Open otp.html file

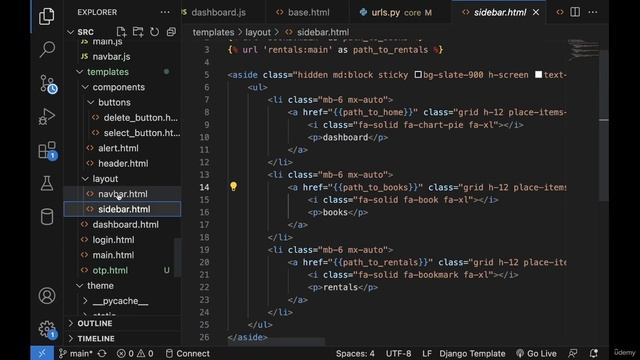(x=110, y=270)
